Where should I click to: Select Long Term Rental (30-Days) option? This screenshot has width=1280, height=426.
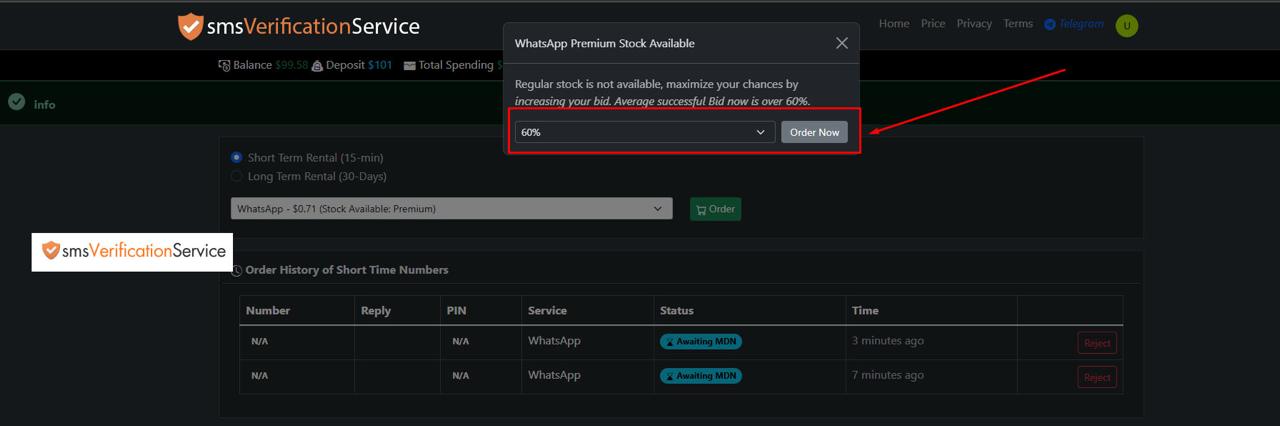[237, 176]
